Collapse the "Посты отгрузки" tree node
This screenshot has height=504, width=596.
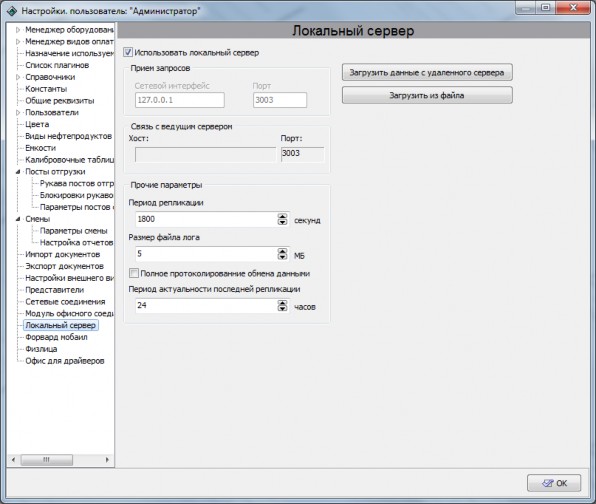[18, 172]
